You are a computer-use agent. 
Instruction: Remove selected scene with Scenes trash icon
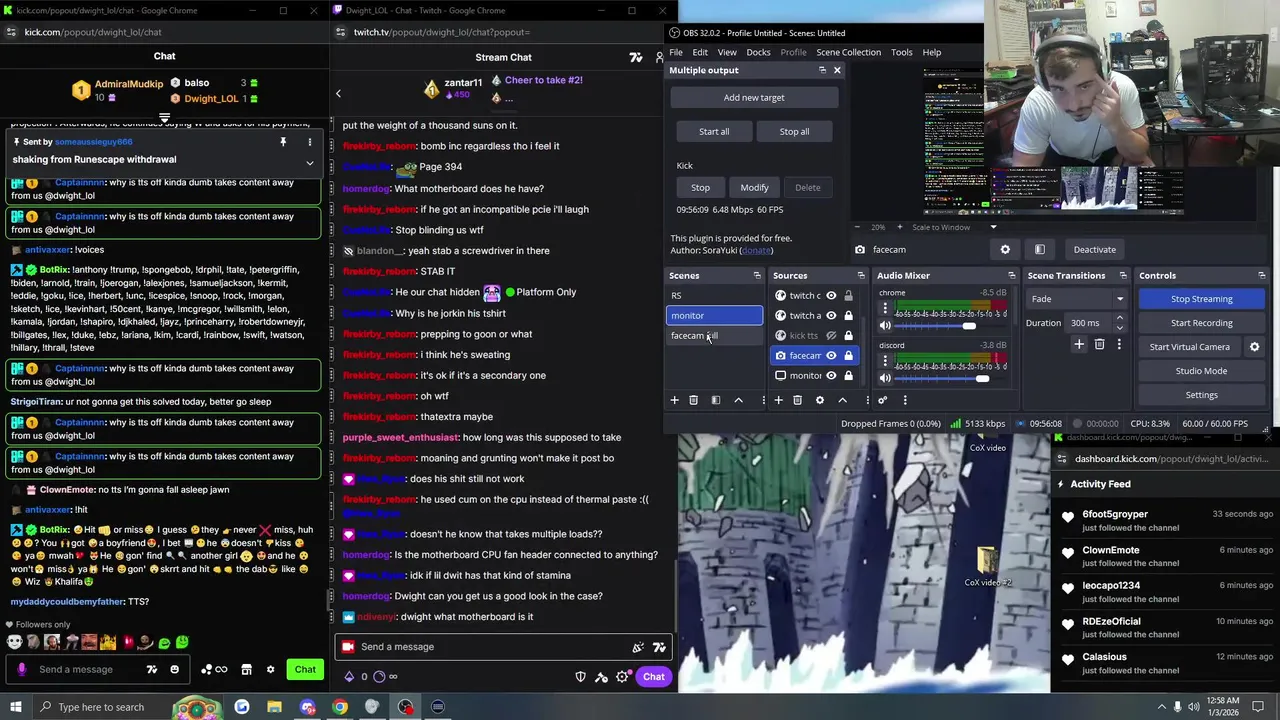pos(693,400)
